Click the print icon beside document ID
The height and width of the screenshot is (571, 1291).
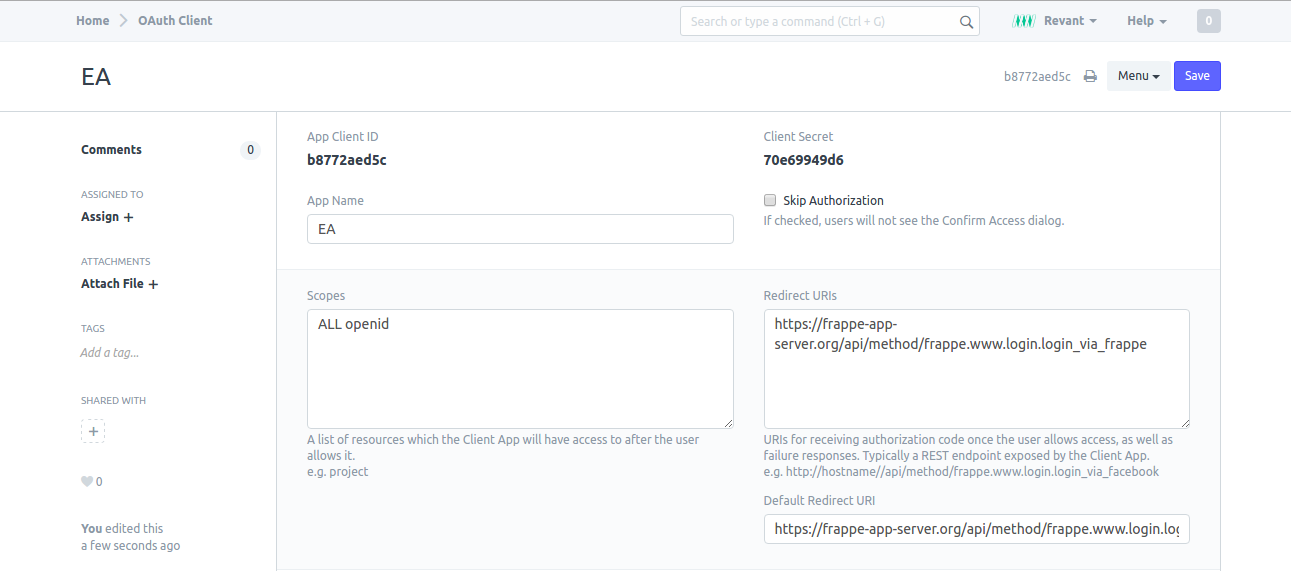(1090, 77)
